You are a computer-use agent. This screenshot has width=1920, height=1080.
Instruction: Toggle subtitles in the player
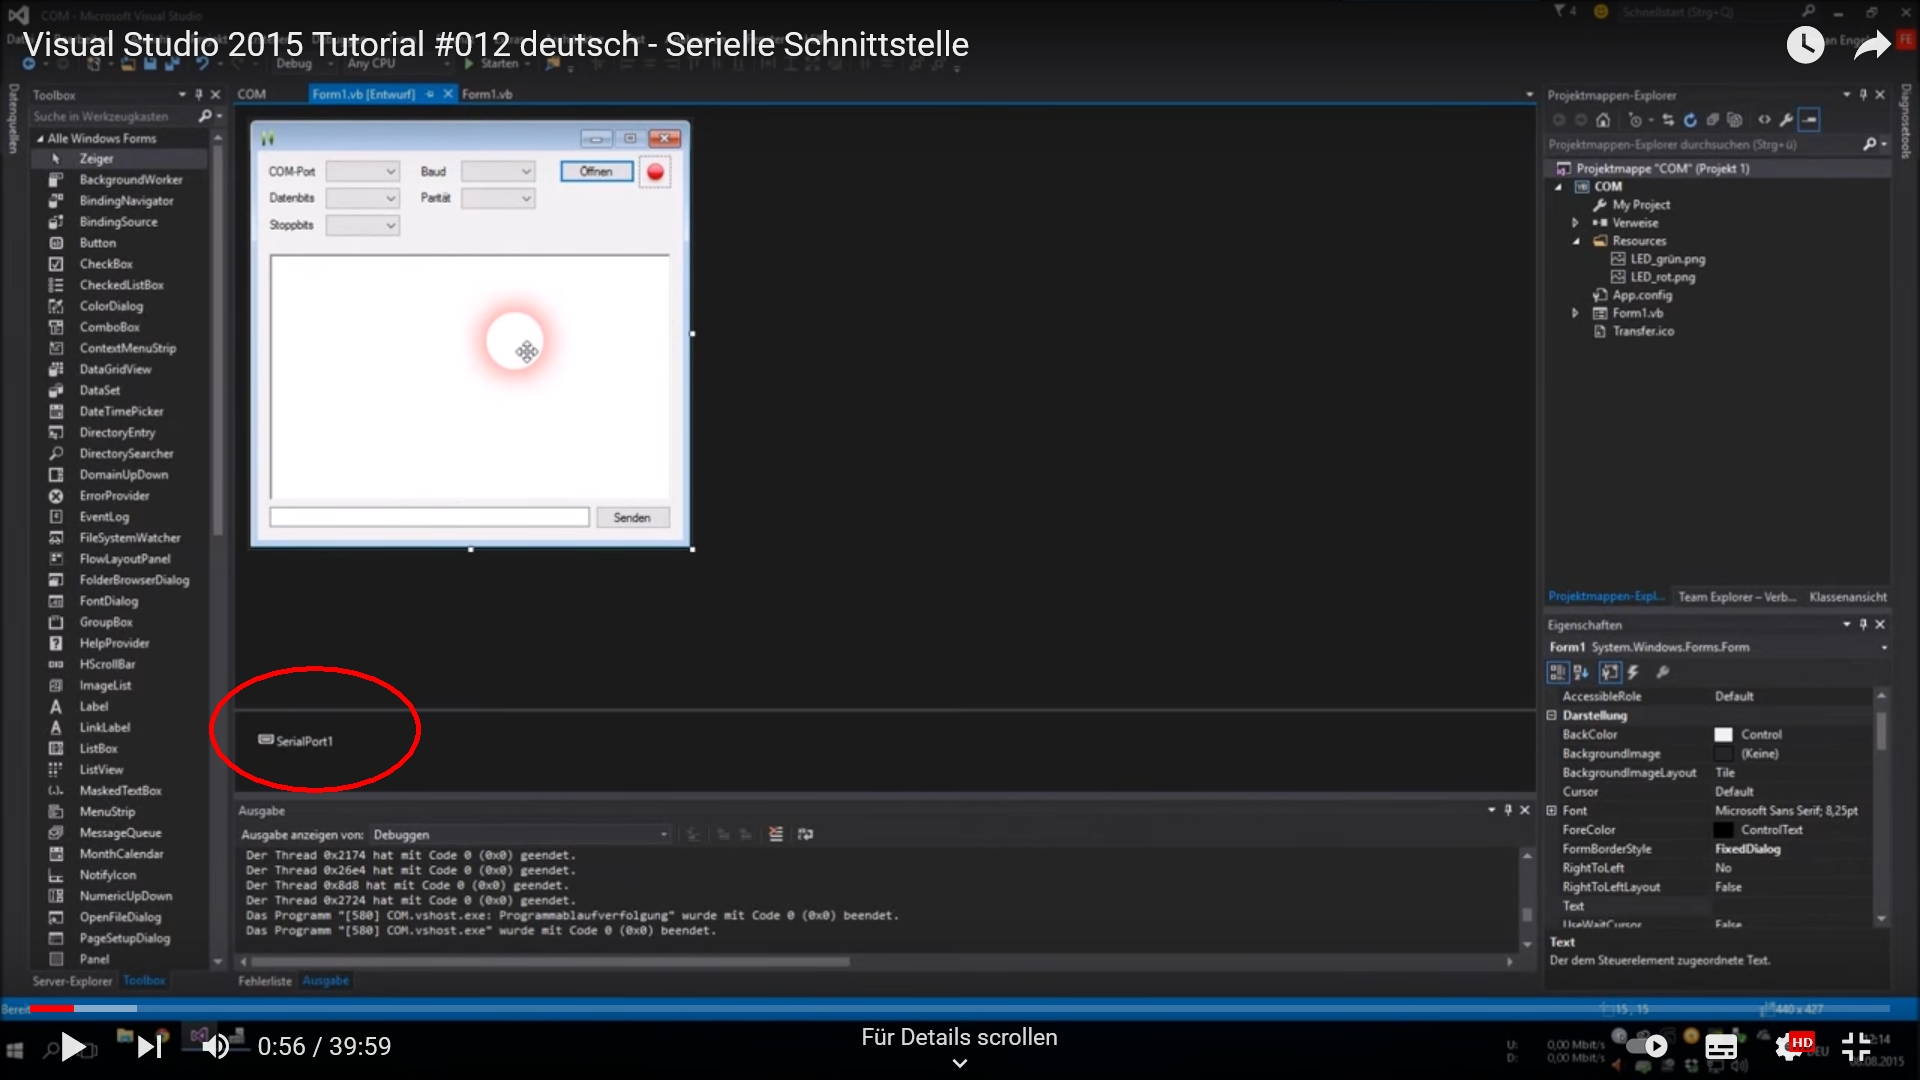click(1721, 1047)
